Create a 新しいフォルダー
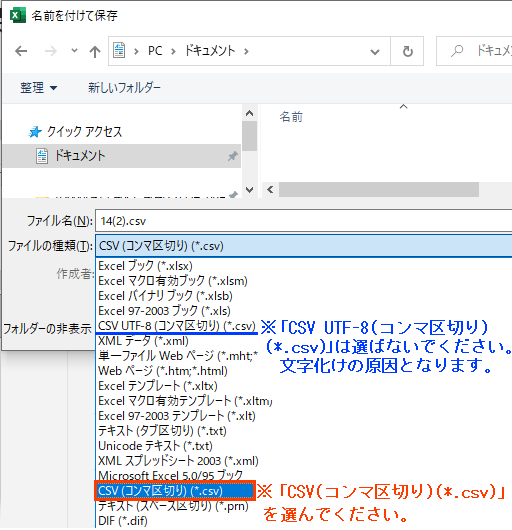512x530 pixels. (124, 88)
